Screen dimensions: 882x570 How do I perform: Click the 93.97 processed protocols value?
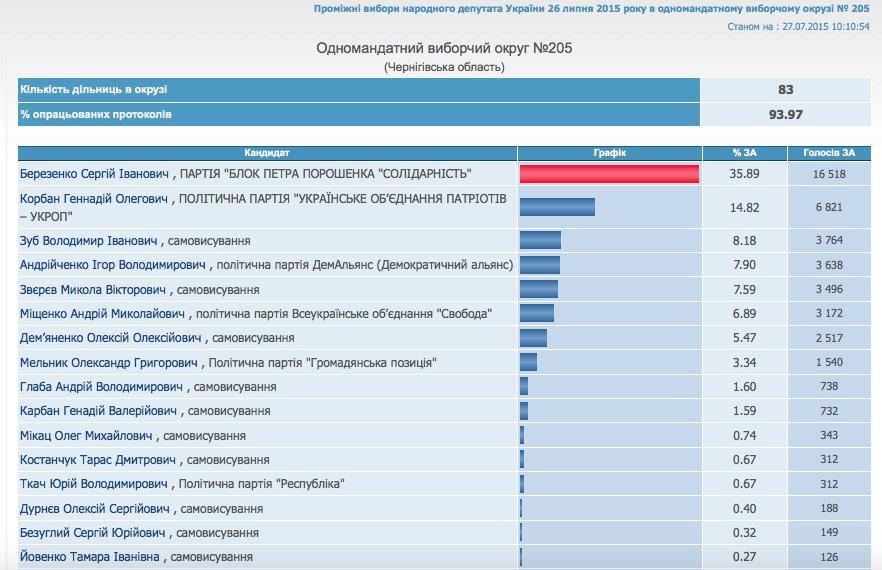click(x=785, y=114)
